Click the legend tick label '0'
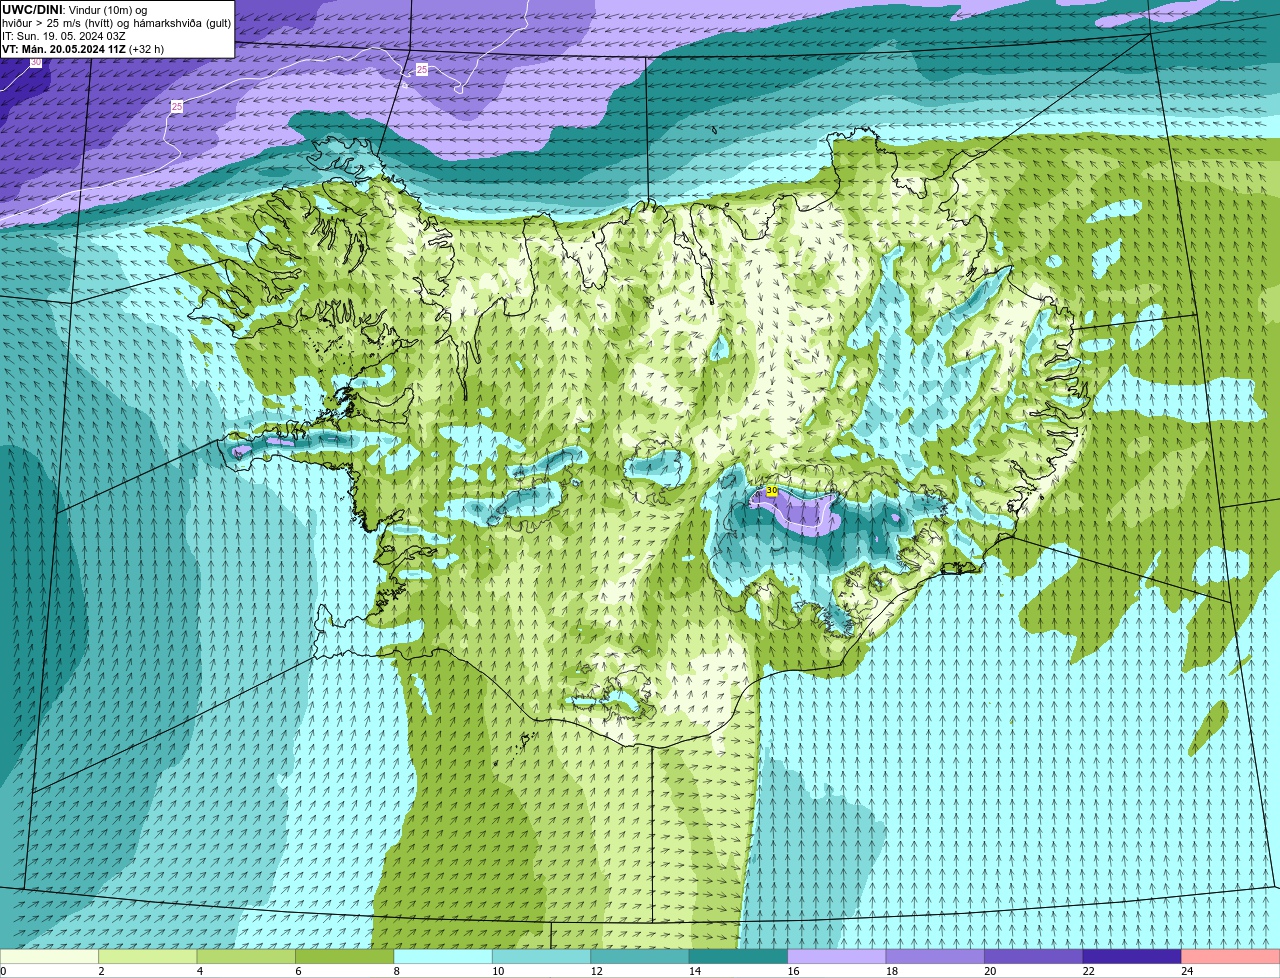 [4, 971]
